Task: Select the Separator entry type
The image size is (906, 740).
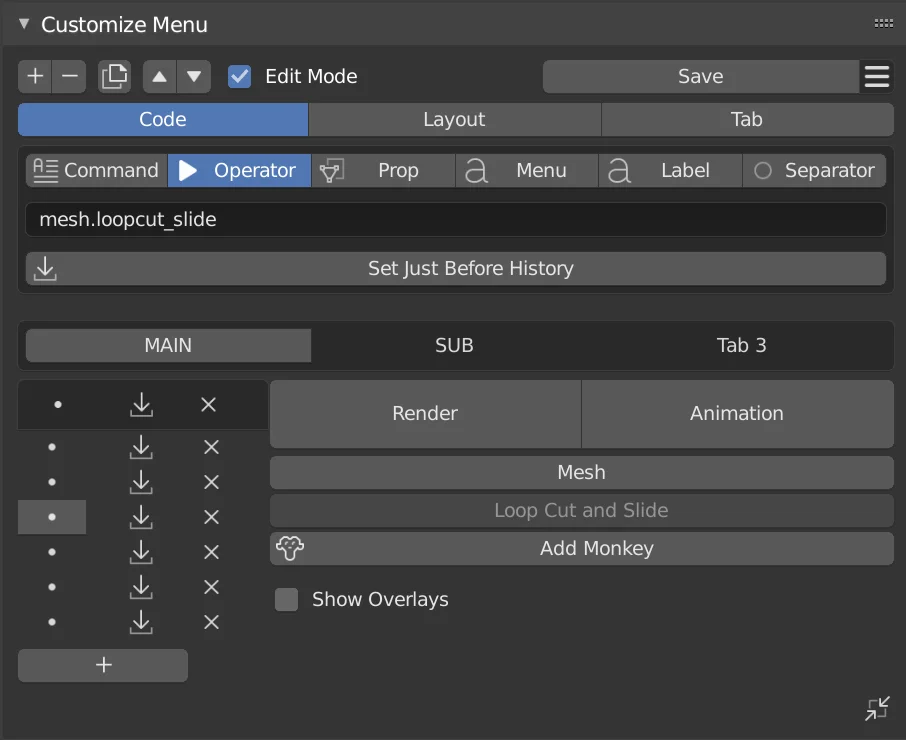Action: (x=815, y=170)
